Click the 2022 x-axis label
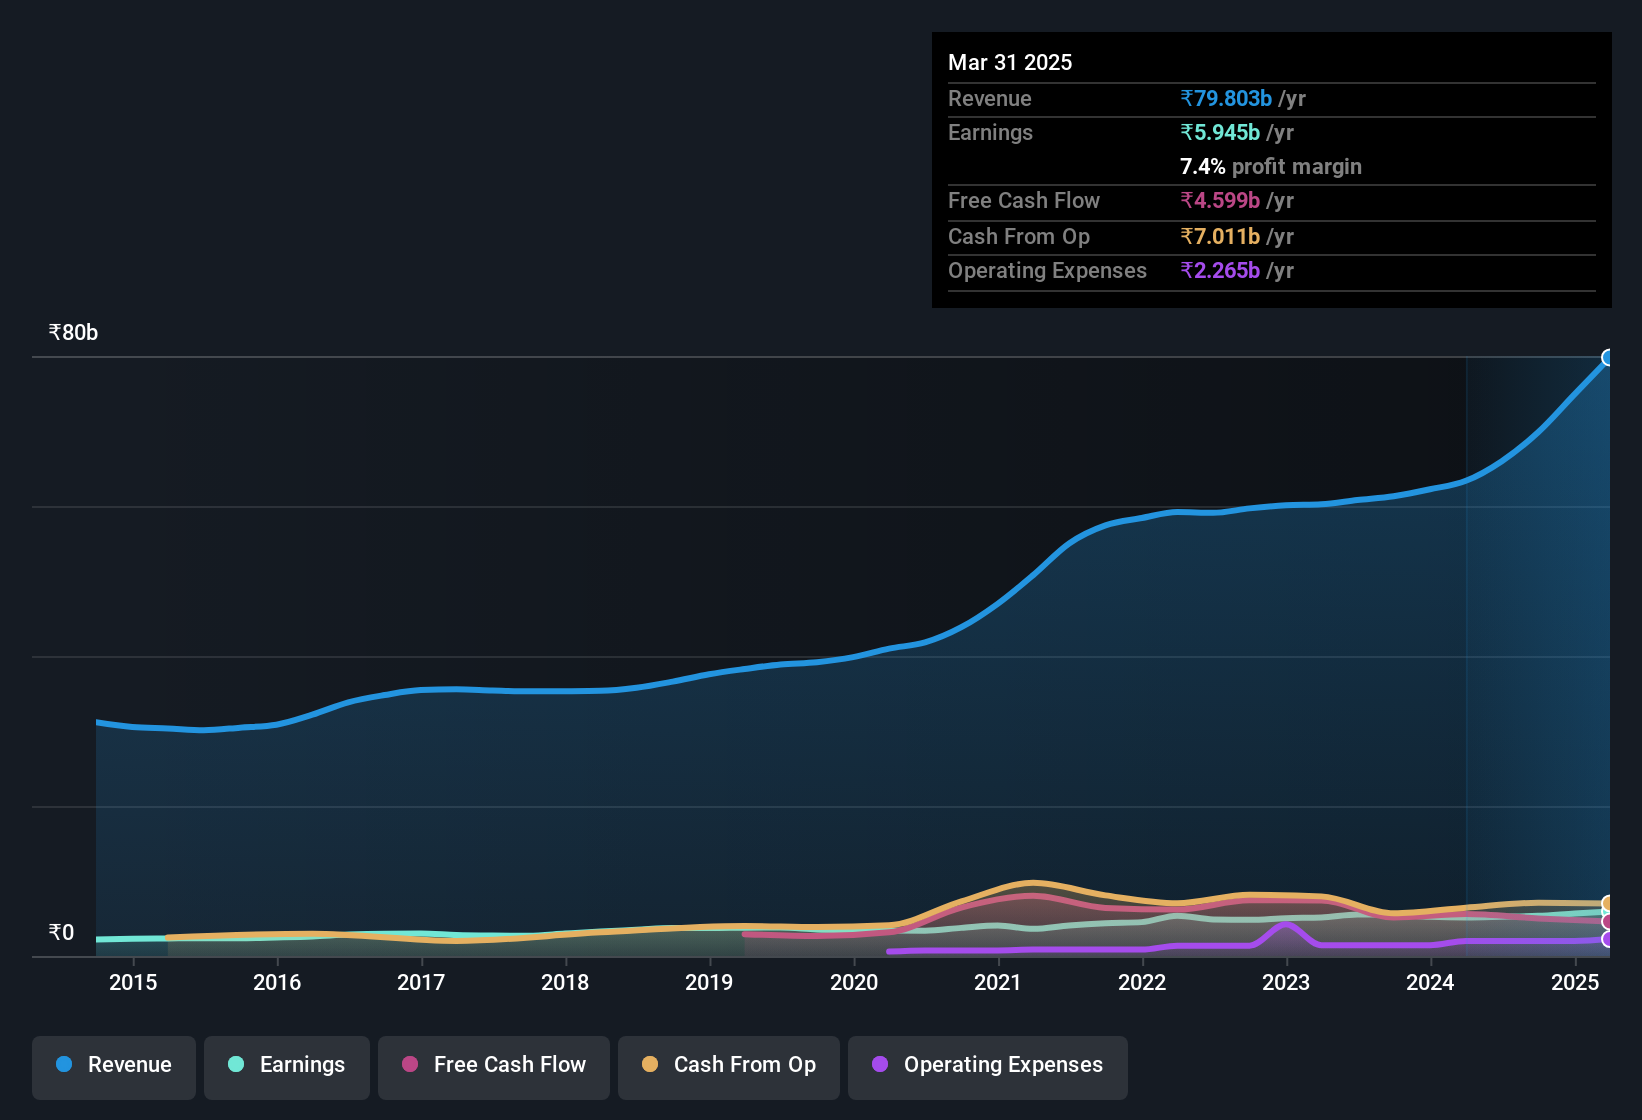The image size is (1642, 1120). [x=1142, y=983]
